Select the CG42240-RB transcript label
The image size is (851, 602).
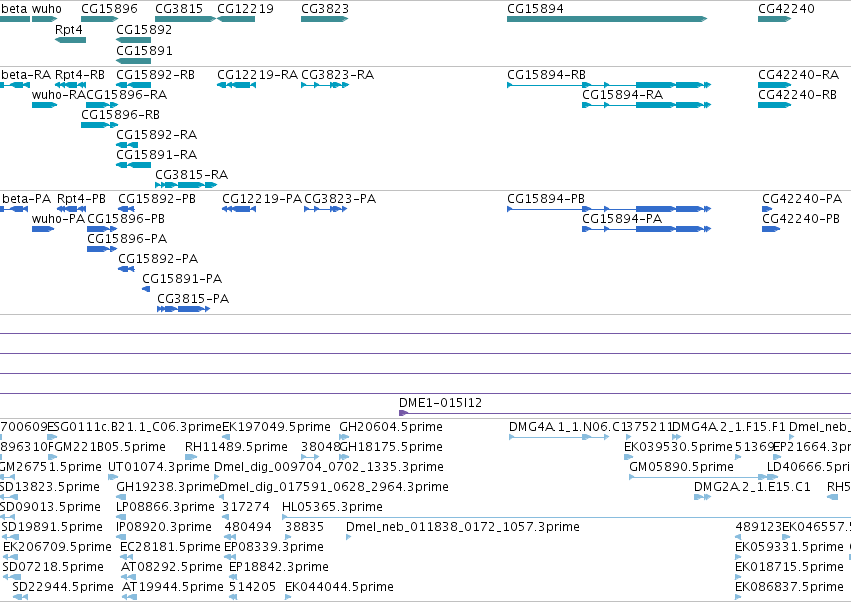coord(797,94)
